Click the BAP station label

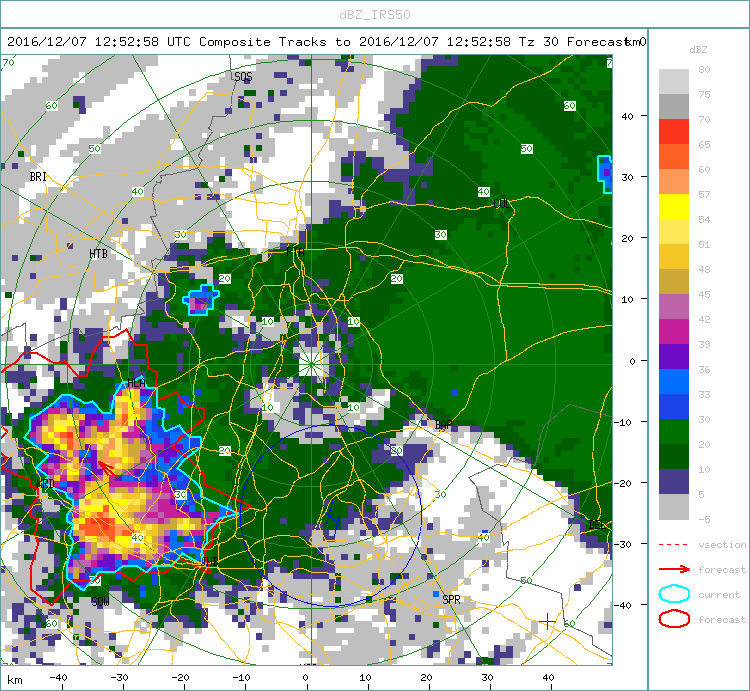click(x=443, y=425)
